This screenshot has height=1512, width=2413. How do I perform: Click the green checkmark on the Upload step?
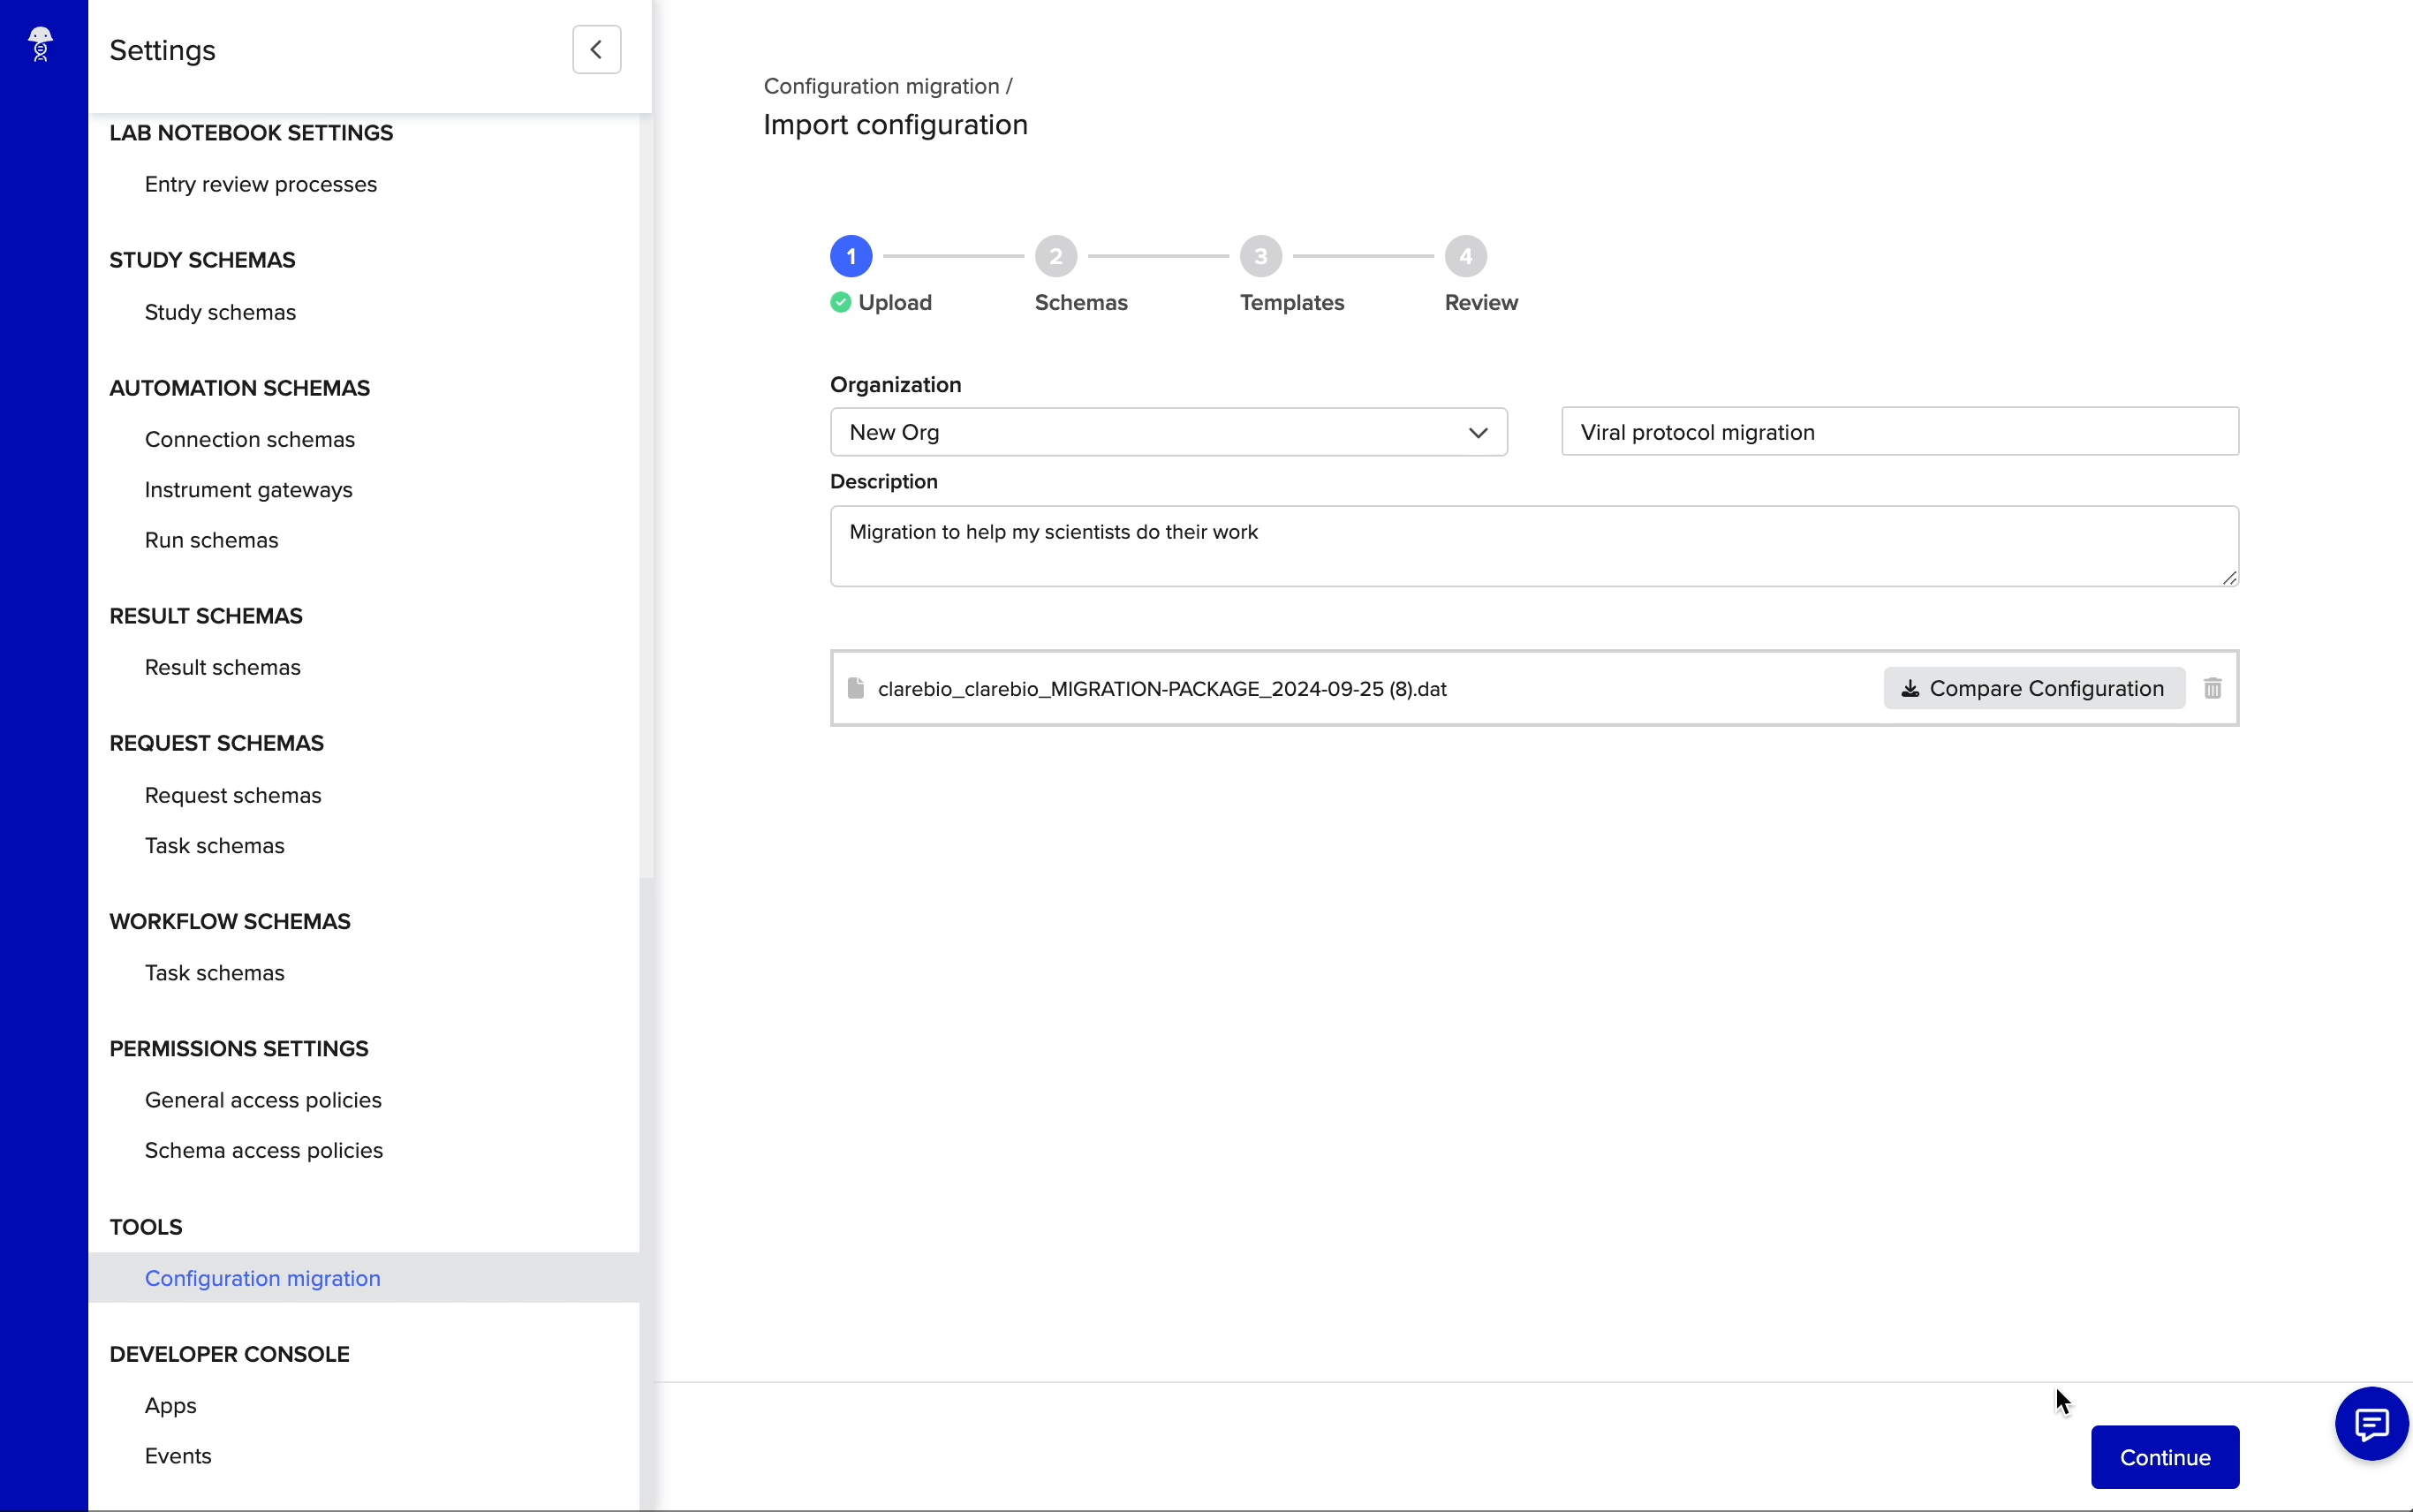coord(840,301)
